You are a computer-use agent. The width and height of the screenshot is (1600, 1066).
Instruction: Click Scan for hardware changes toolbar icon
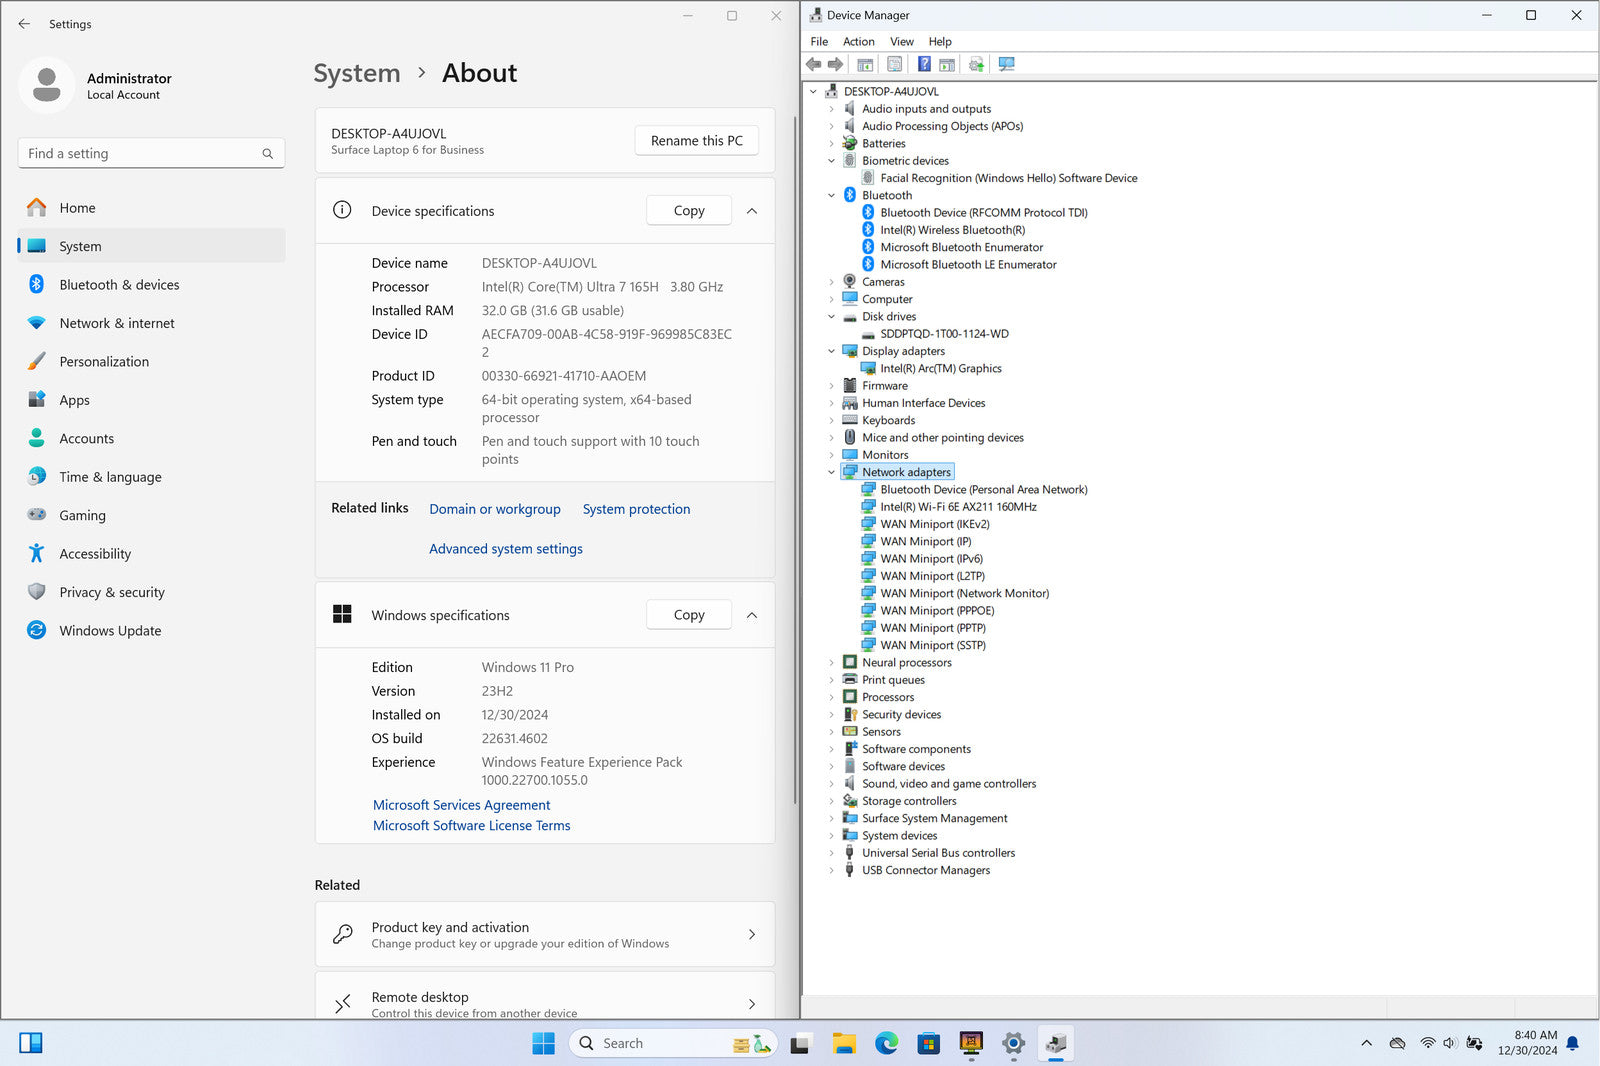pos(1007,64)
